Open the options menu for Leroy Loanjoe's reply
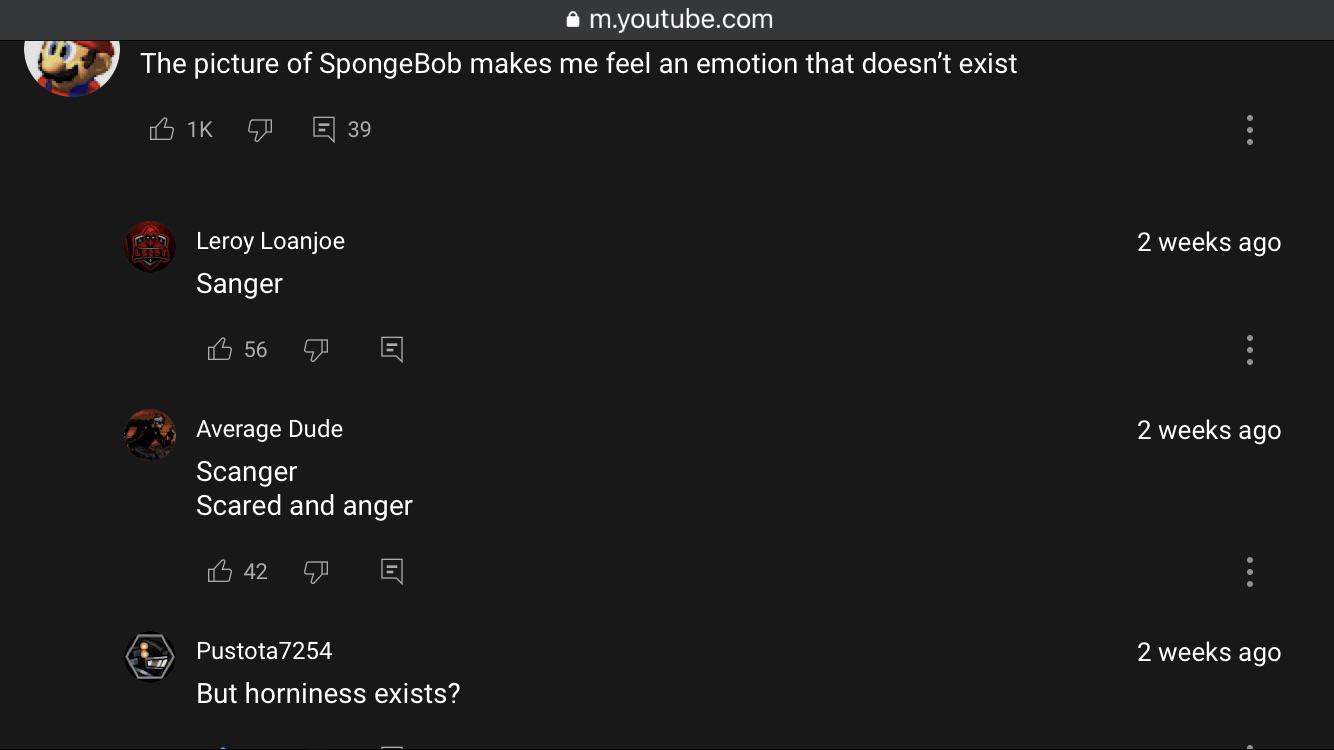The image size is (1334, 750). pyautogui.click(x=1249, y=349)
